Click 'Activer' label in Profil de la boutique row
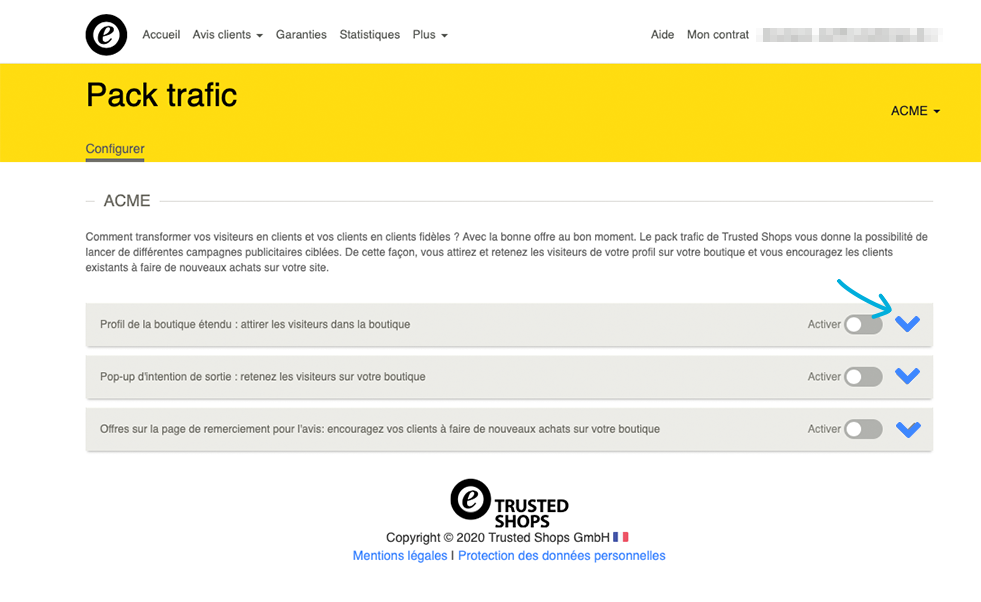The image size is (981, 602). point(824,325)
